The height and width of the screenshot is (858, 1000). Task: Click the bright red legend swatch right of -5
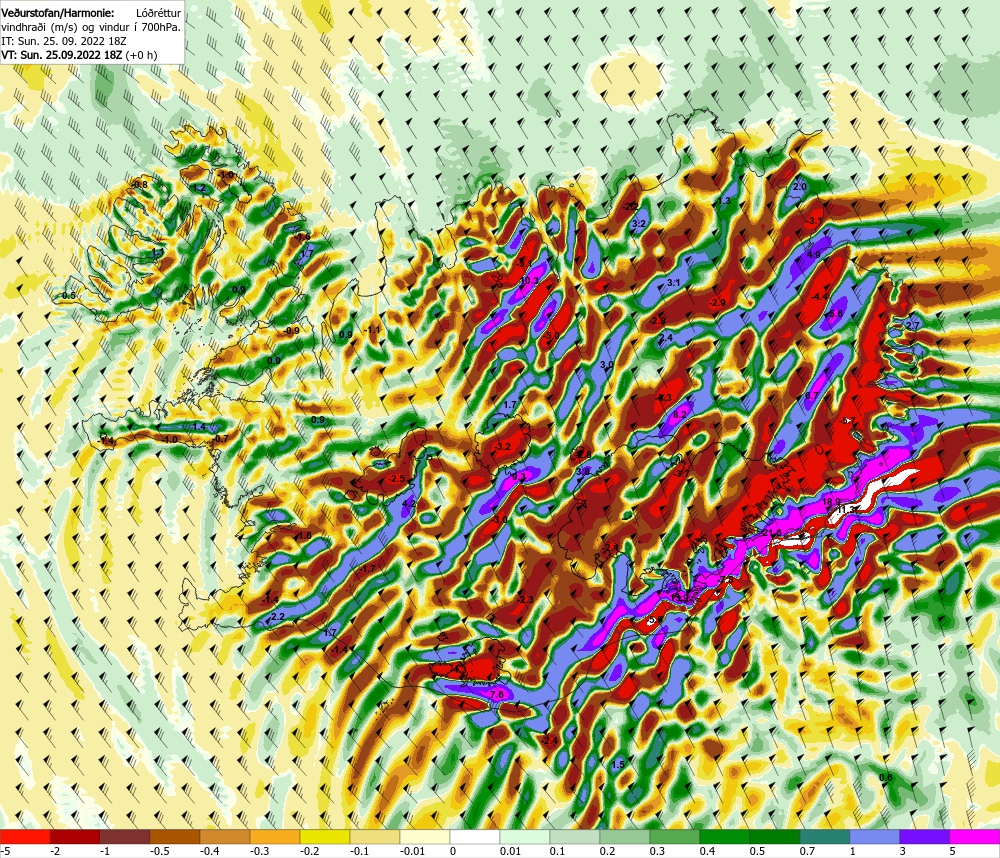pos(25,837)
